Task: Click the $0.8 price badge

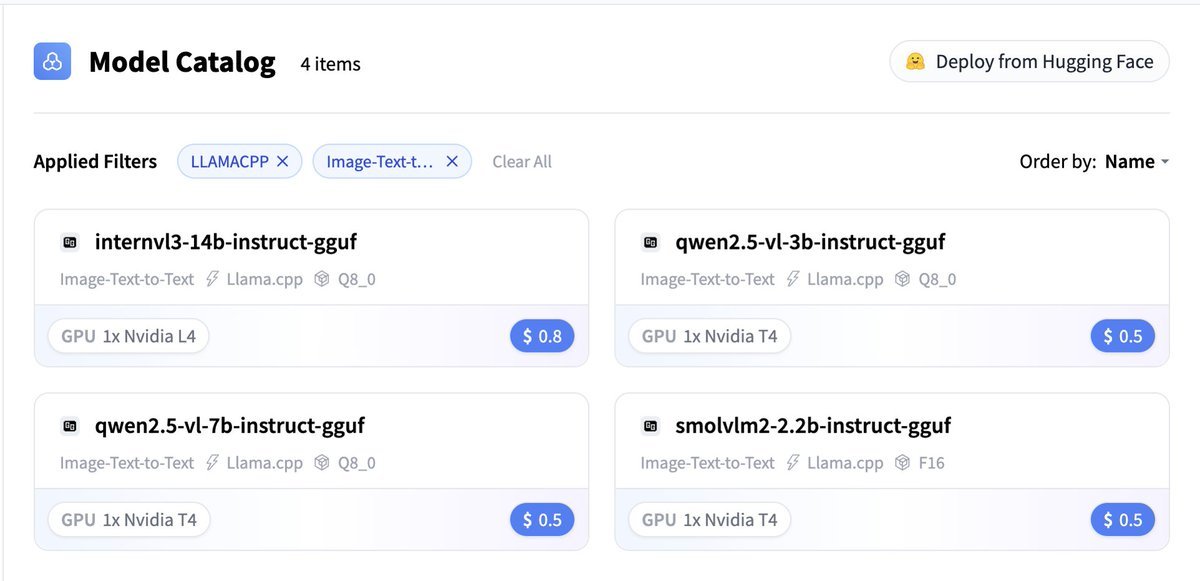Action: 542,336
